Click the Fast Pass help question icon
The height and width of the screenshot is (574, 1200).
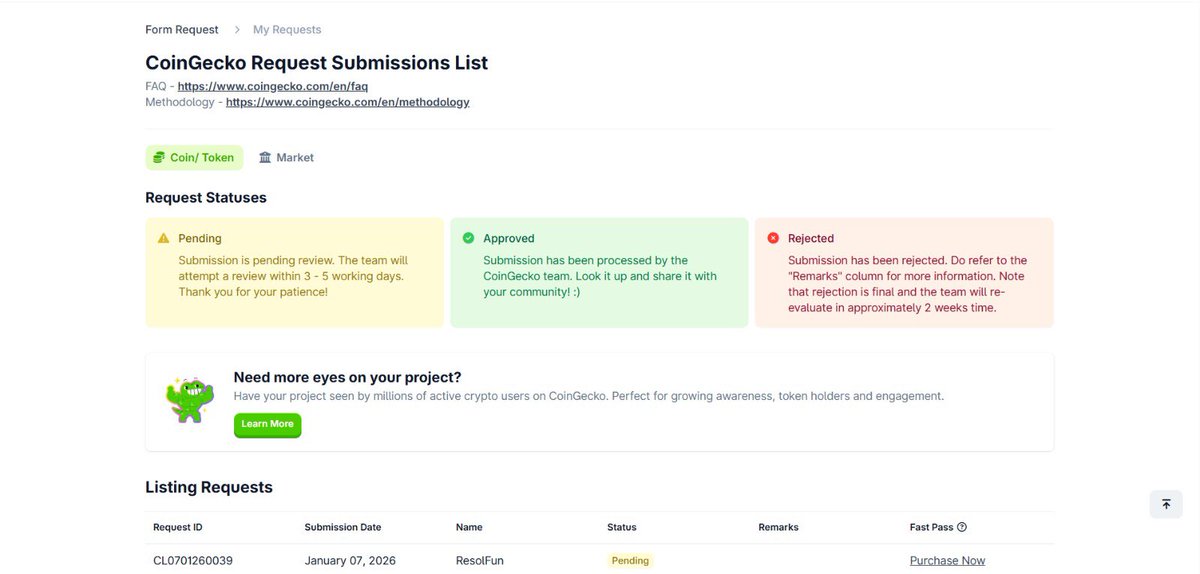(962, 527)
